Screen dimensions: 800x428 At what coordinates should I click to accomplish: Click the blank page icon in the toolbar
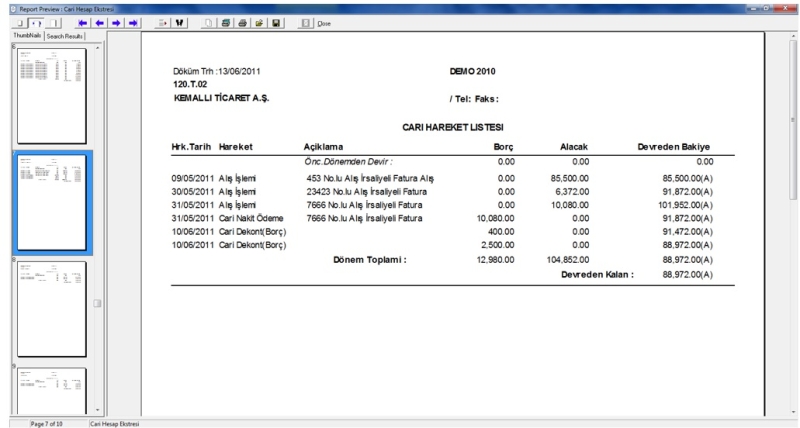[x=210, y=21]
